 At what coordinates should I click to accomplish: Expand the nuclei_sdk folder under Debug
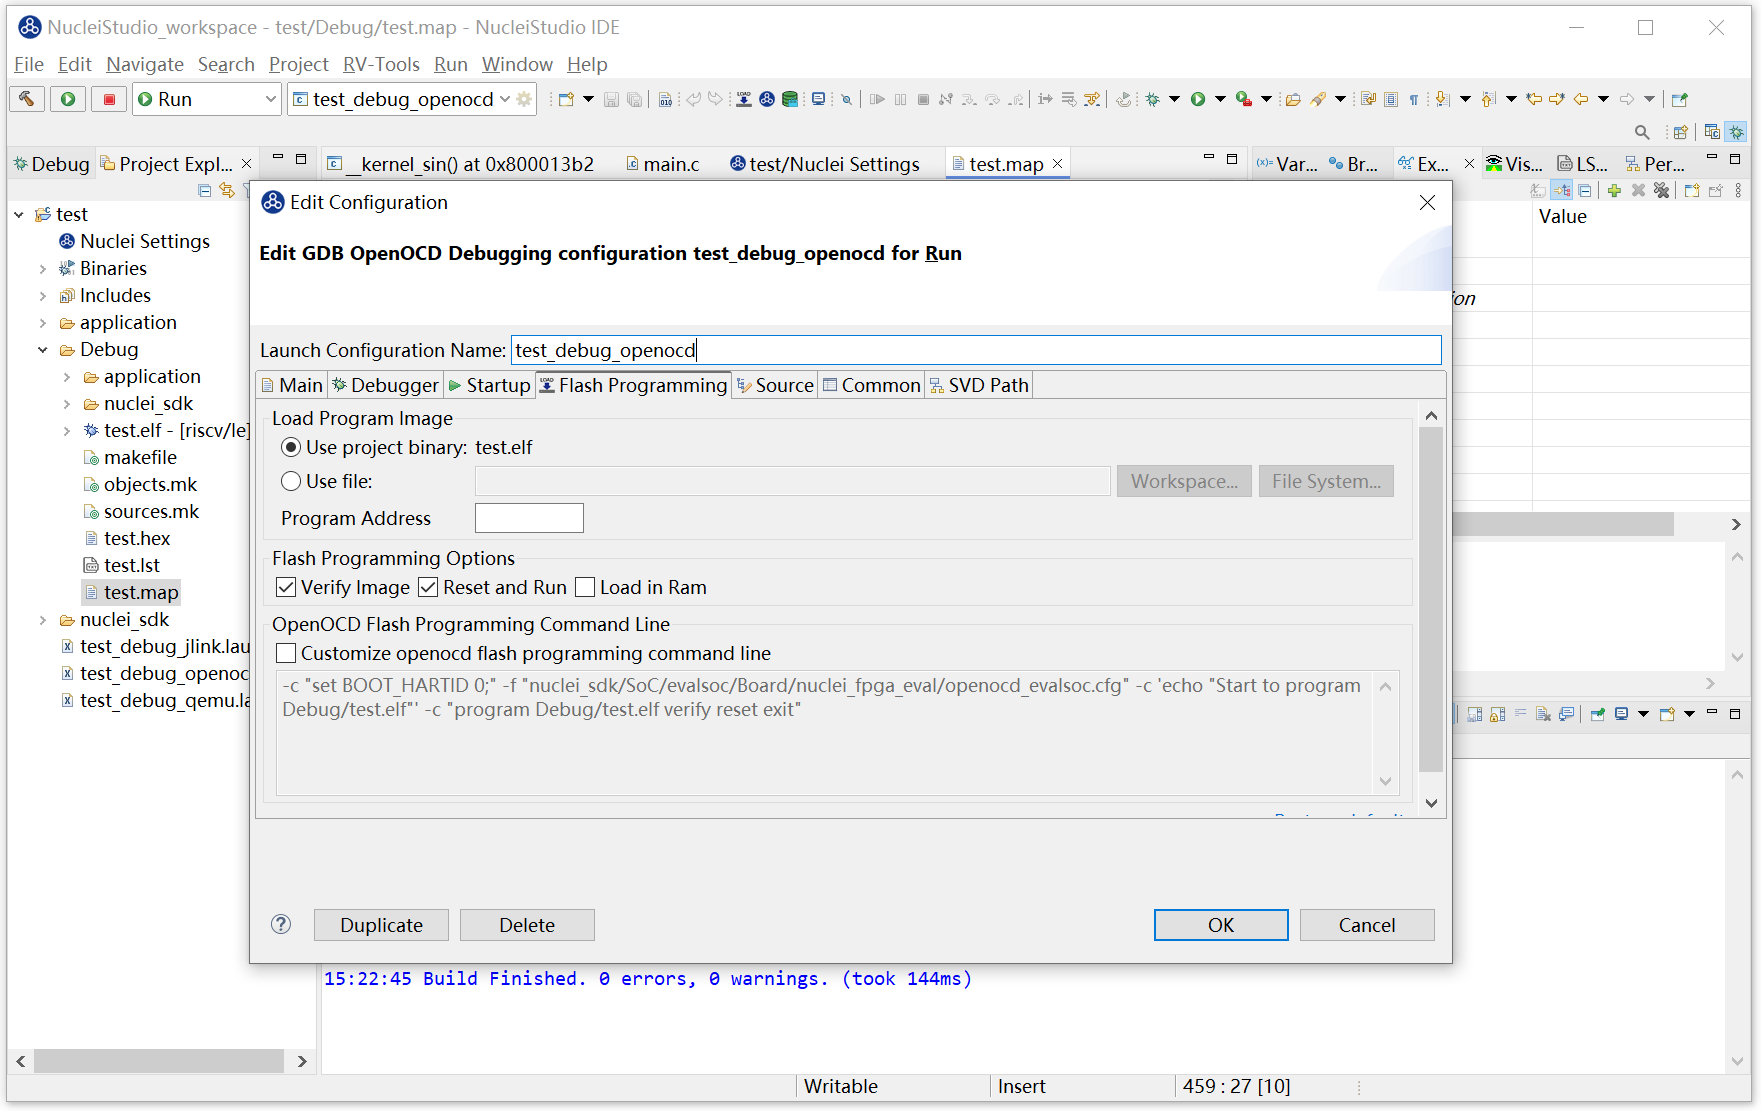(67, 404)
